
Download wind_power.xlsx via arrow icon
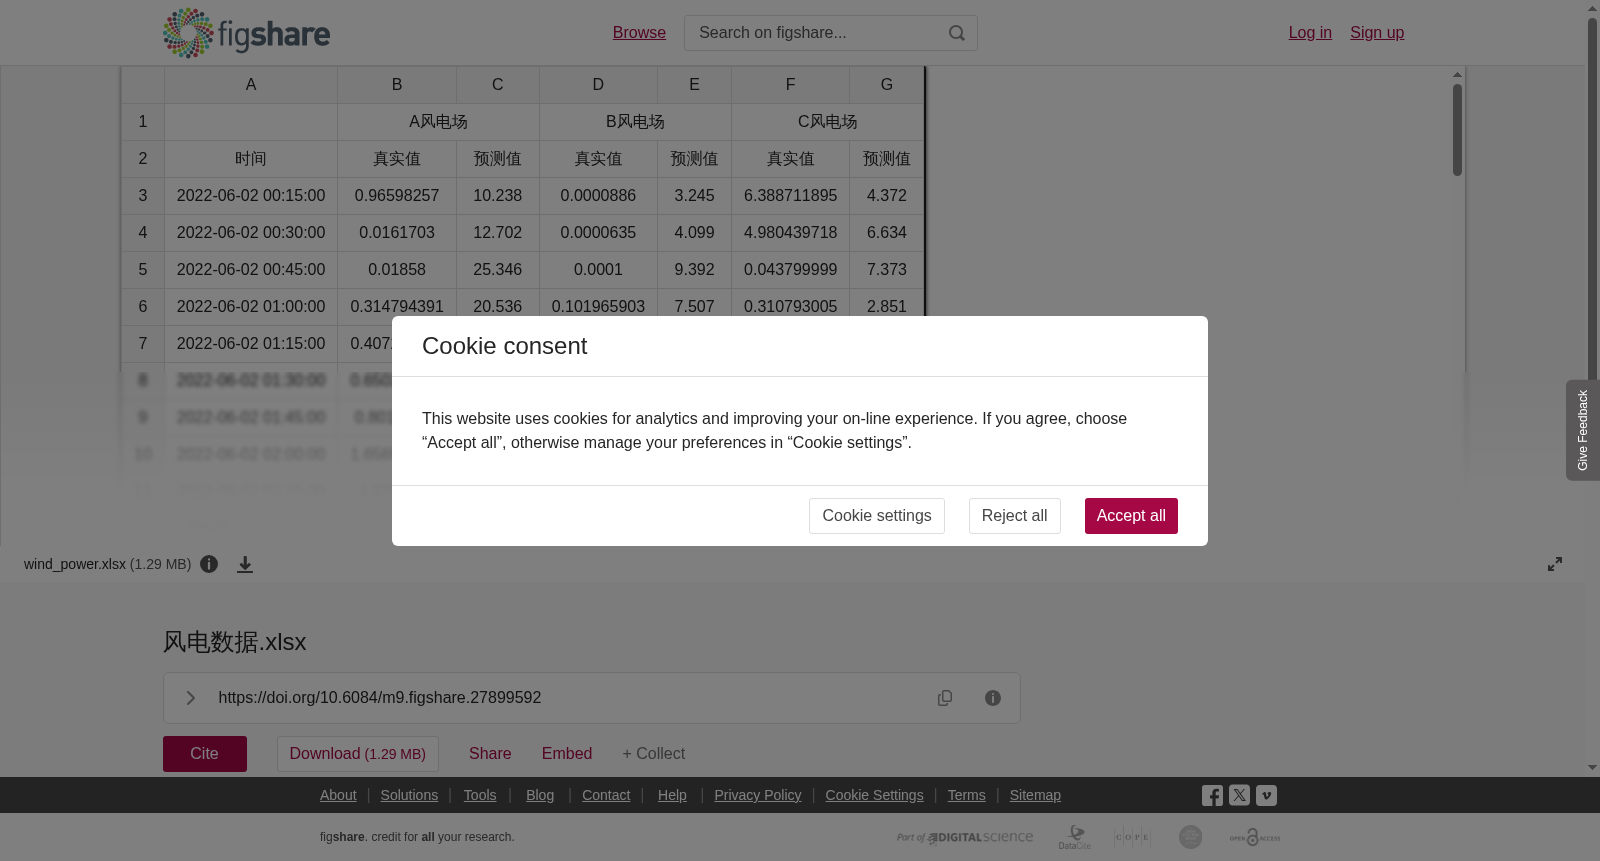[x=245, y=564]
